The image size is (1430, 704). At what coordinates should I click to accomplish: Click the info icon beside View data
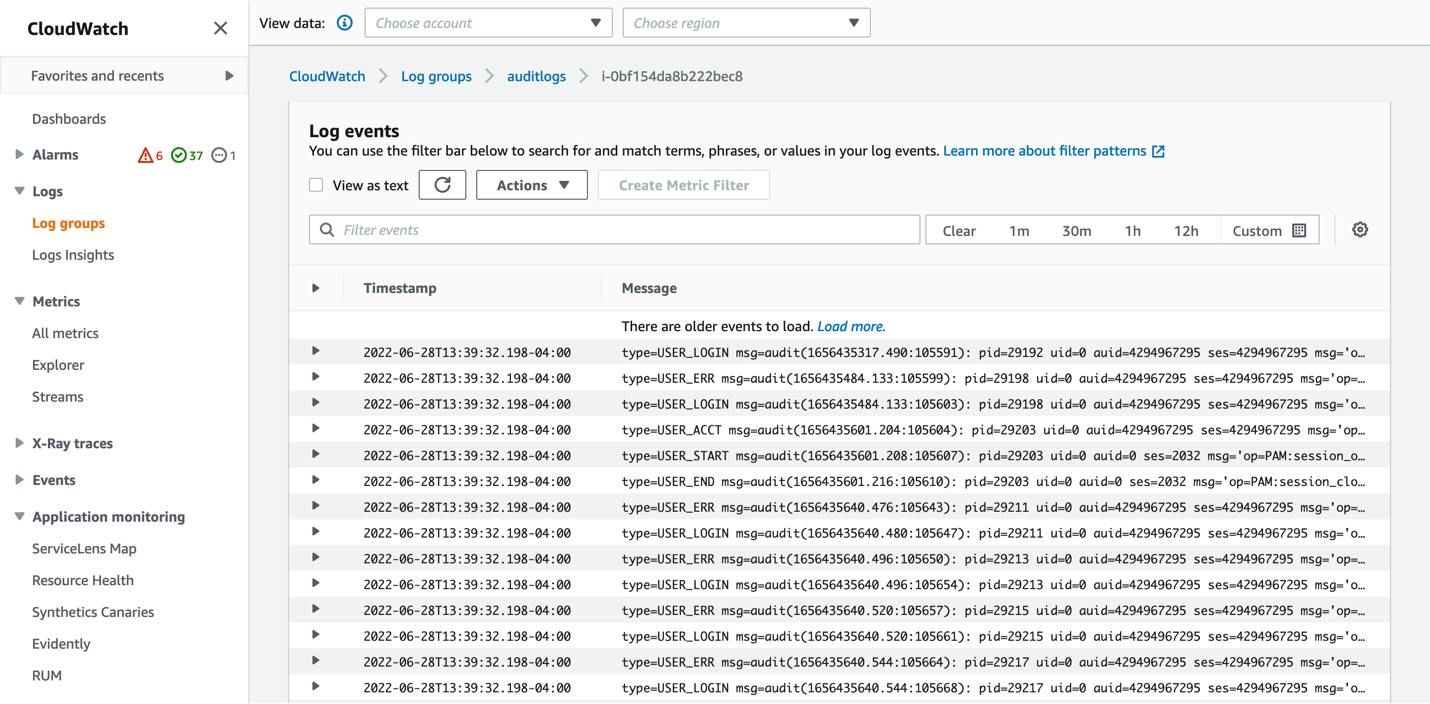(344, 22)
